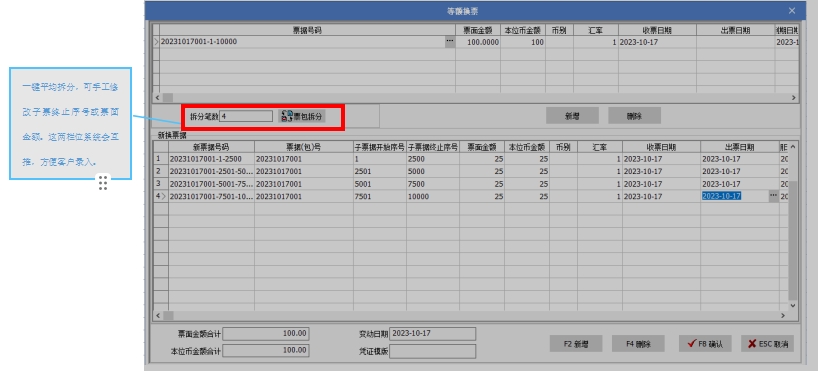The width and height of the screenshot is (834, 378).
Task: Click the F4 删除 button
Action: point(638,343)
